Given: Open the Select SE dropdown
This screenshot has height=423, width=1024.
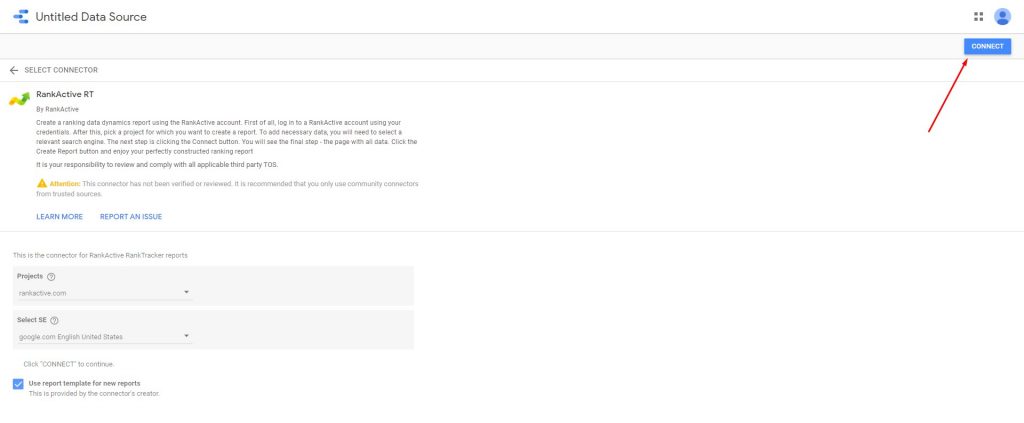Looking at the screenshot, I should coord(104,337).
